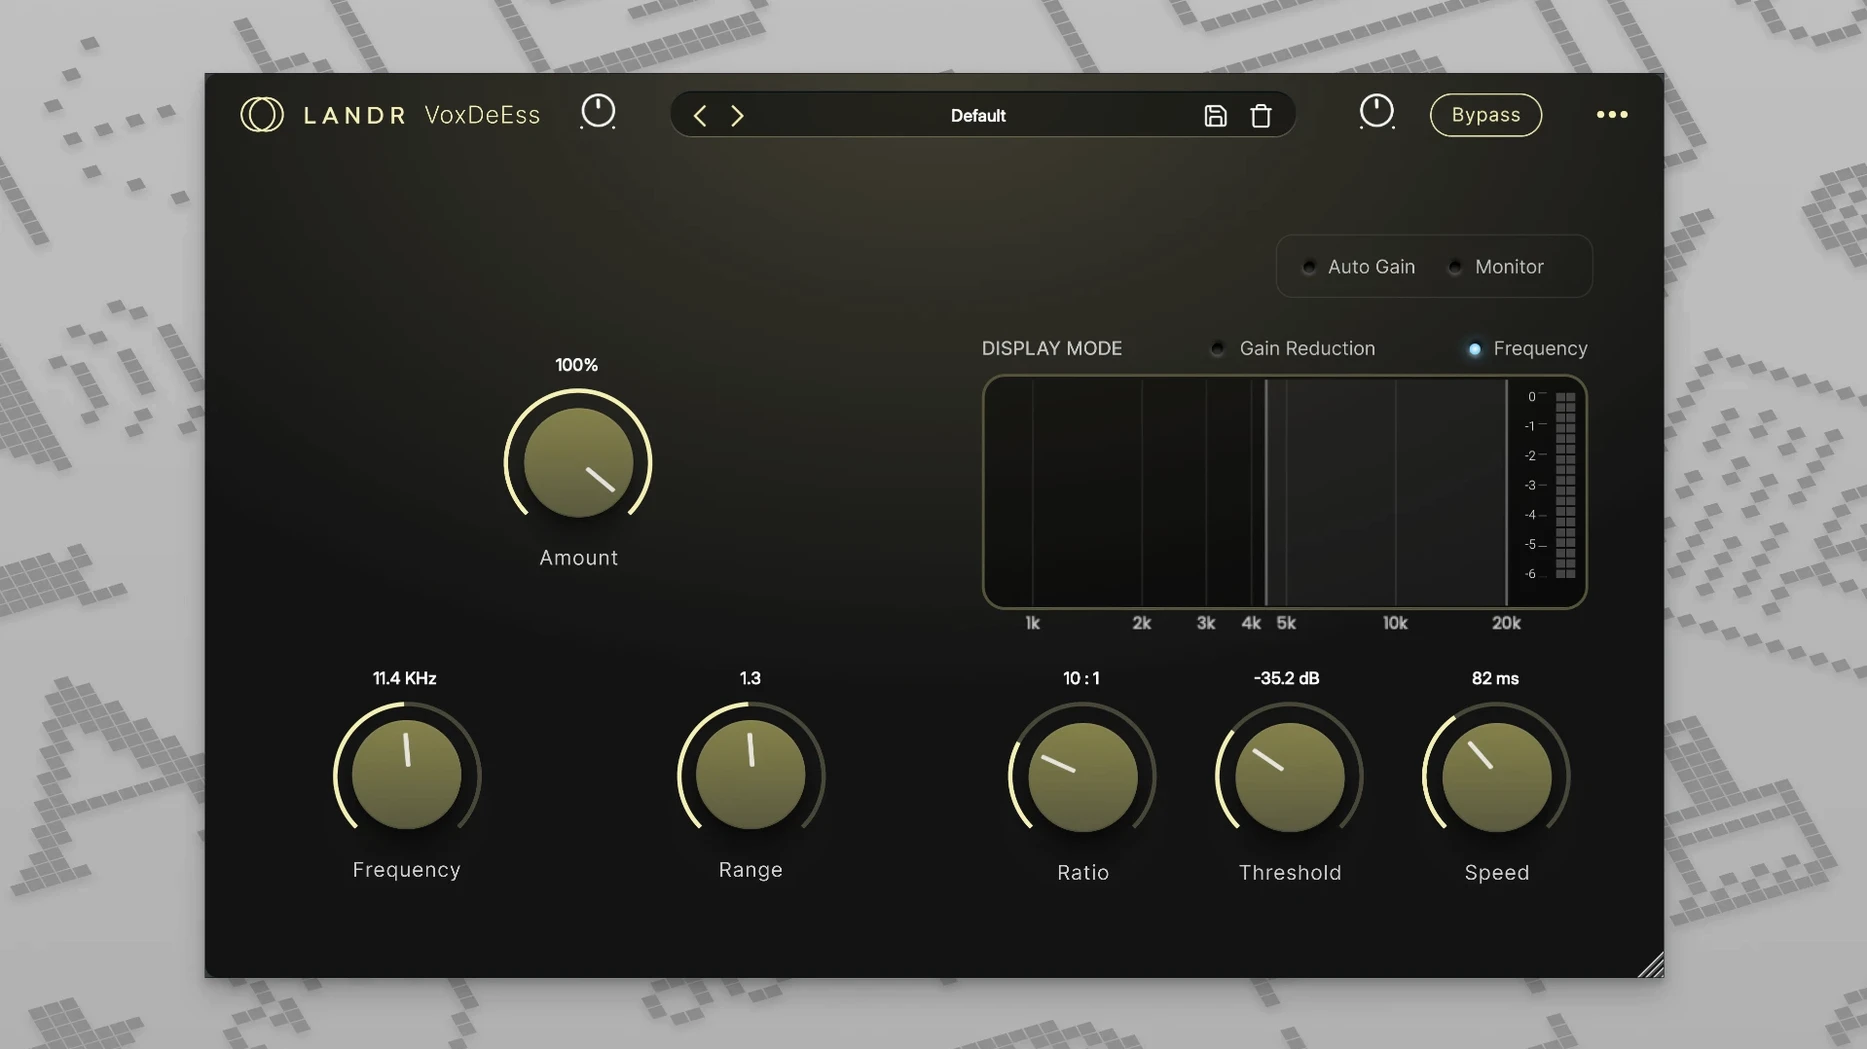Click the output gain dial left of Bypass
This screenshot has width=1867, height=1049.
pyautogui.click(x=1376, y=112)
